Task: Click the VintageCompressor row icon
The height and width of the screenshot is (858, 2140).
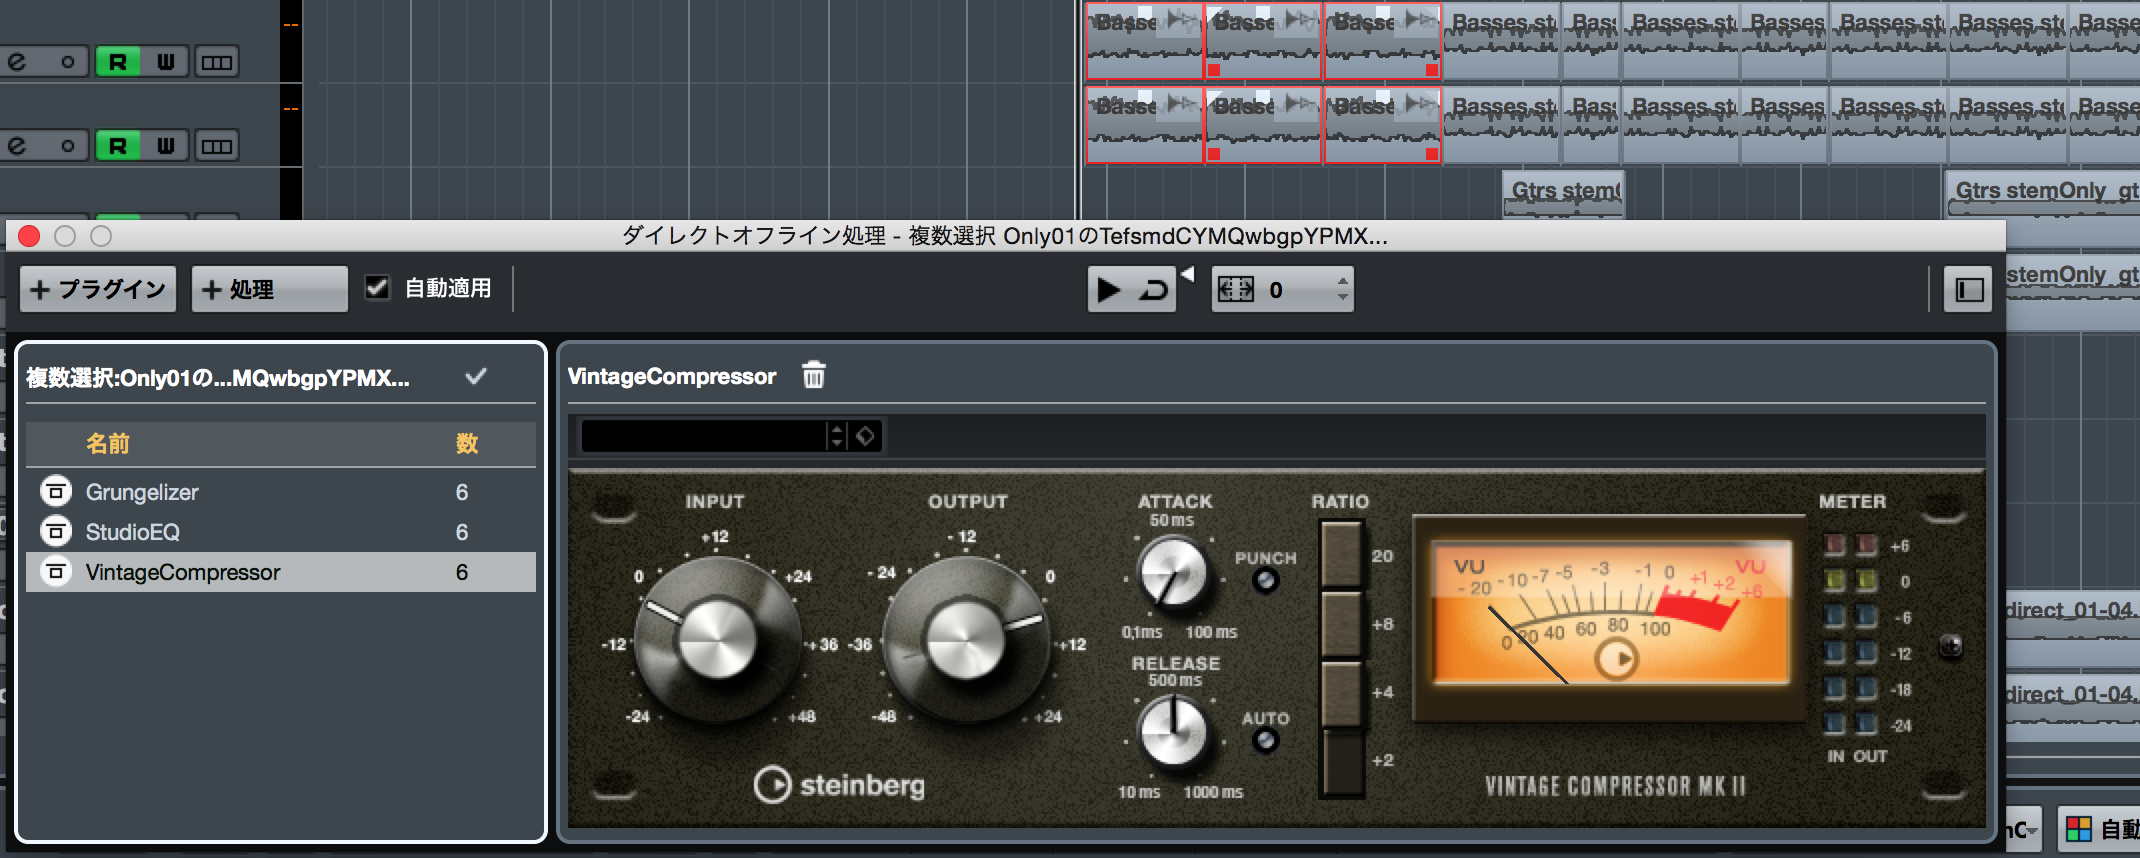Action: tap(56, 572)
